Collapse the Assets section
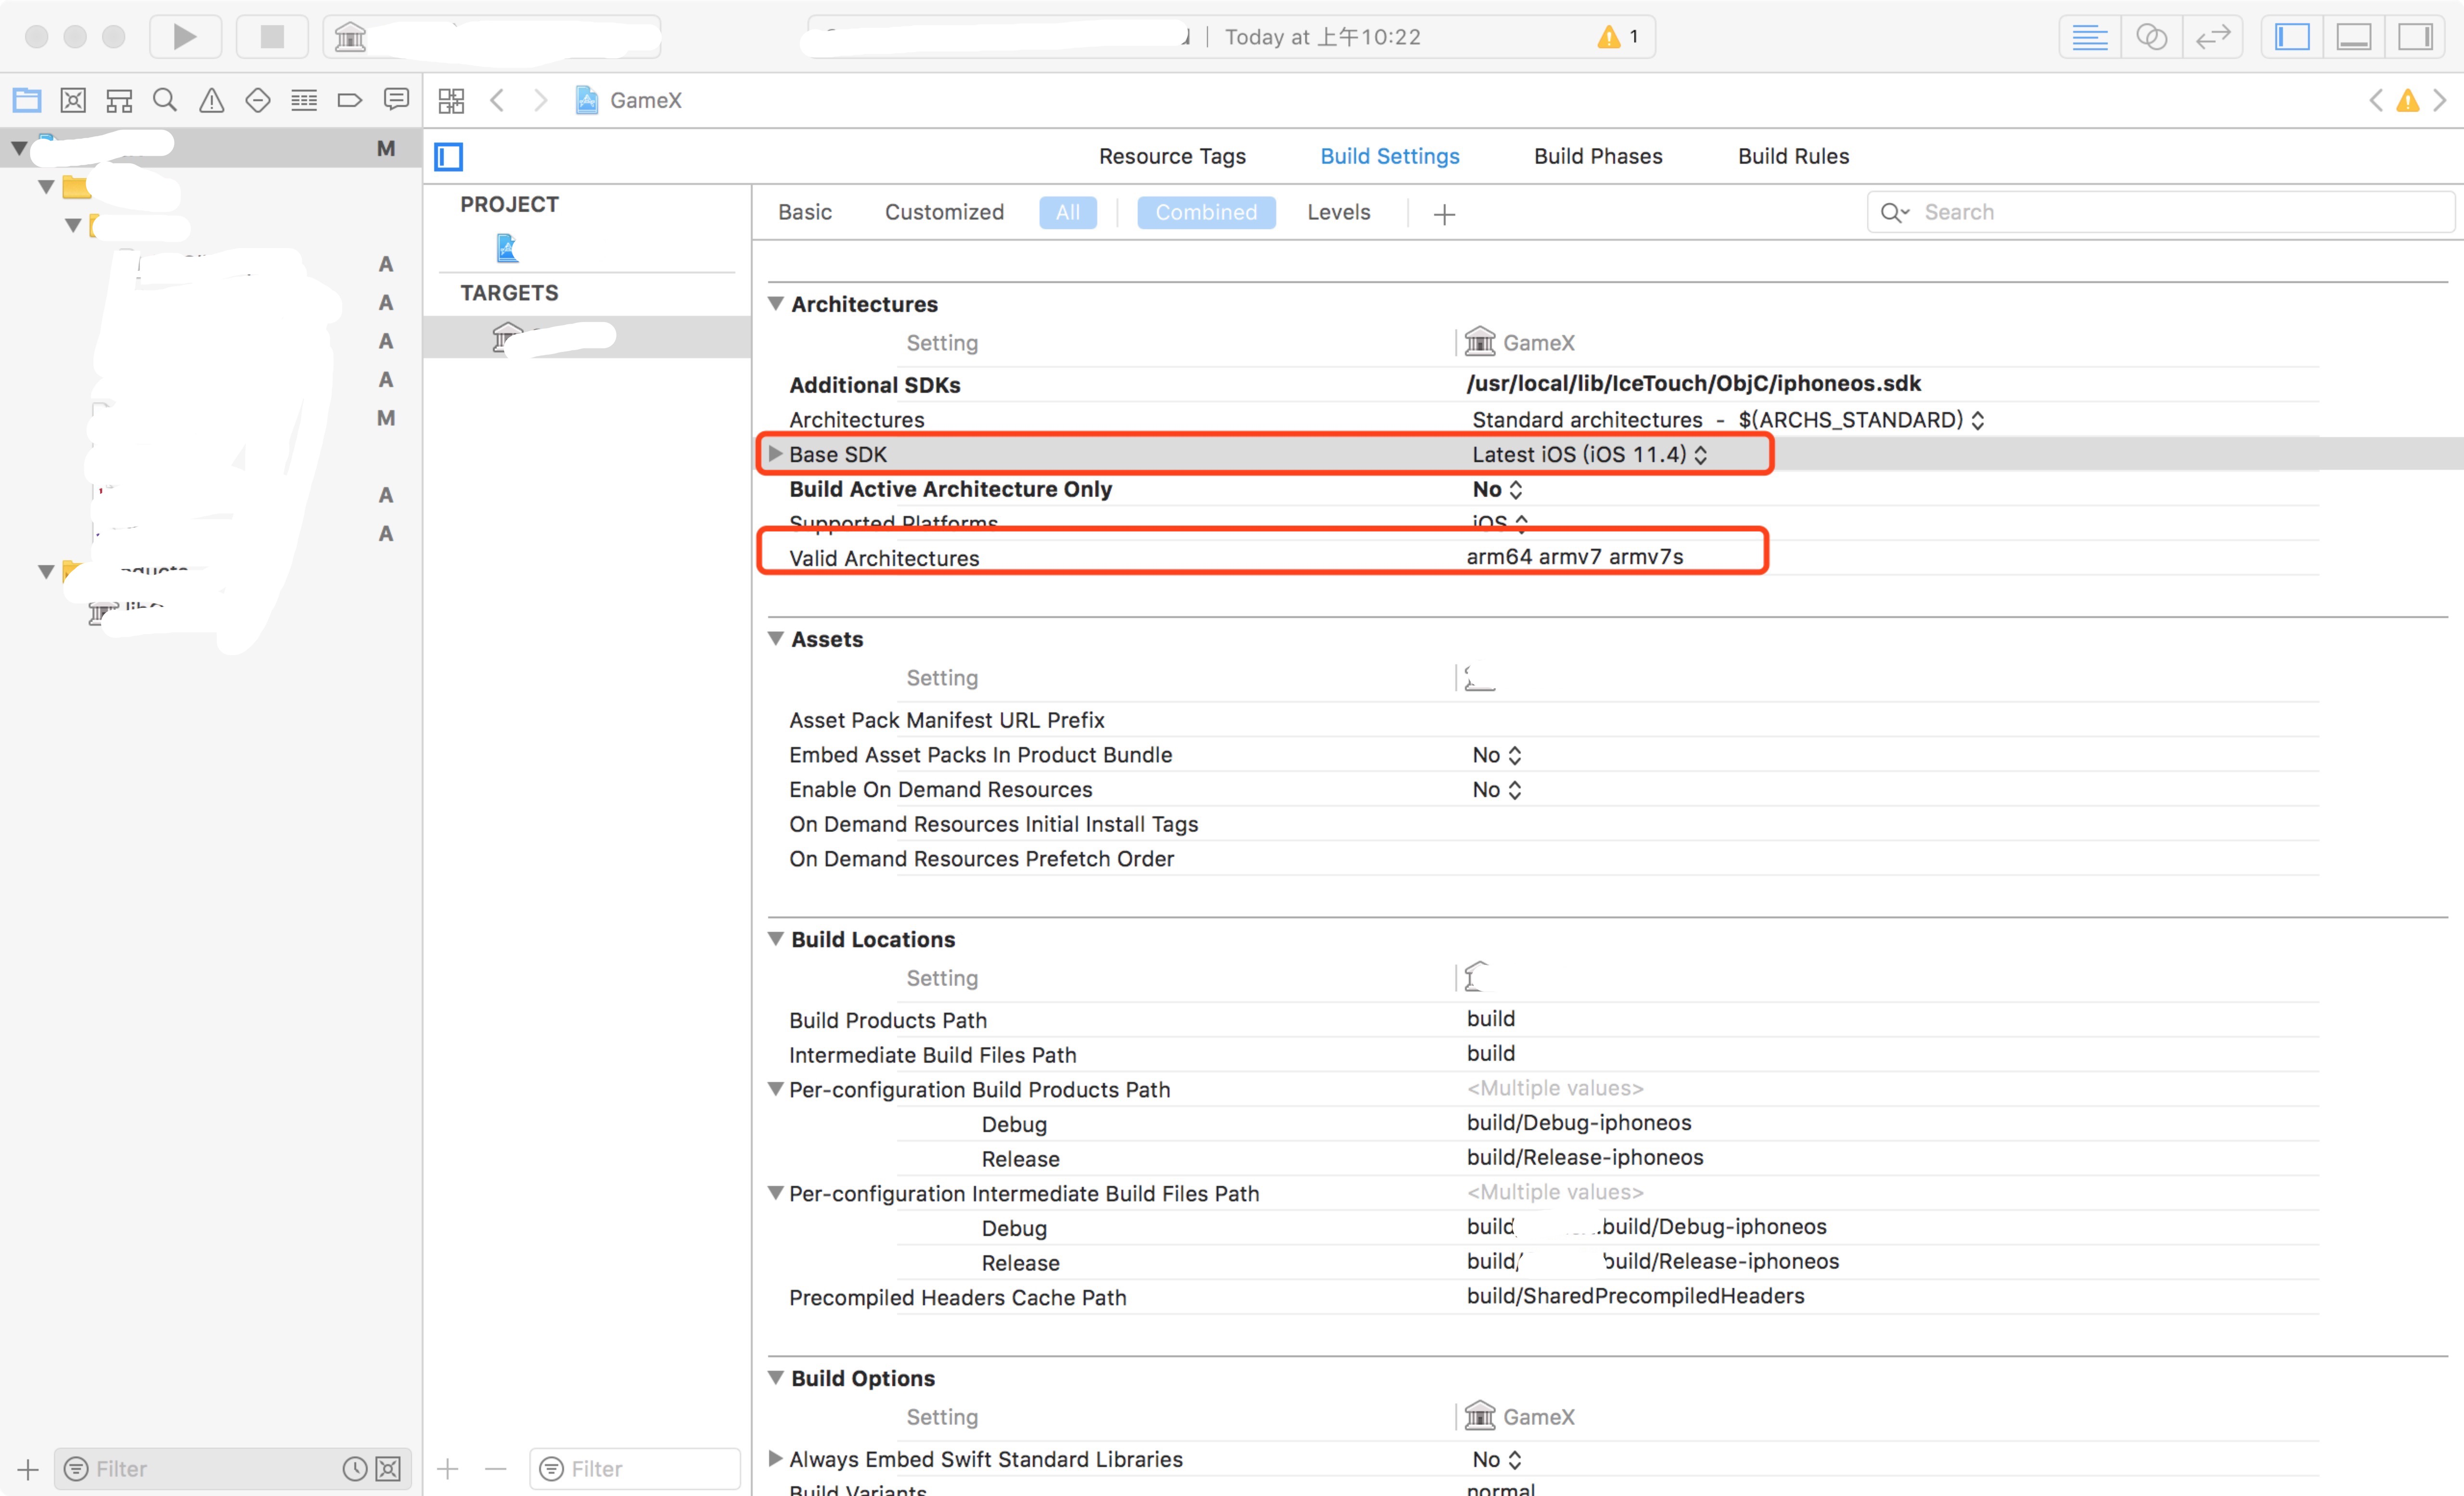The height and width of the screenshot is (1496, 2464). 775,638
